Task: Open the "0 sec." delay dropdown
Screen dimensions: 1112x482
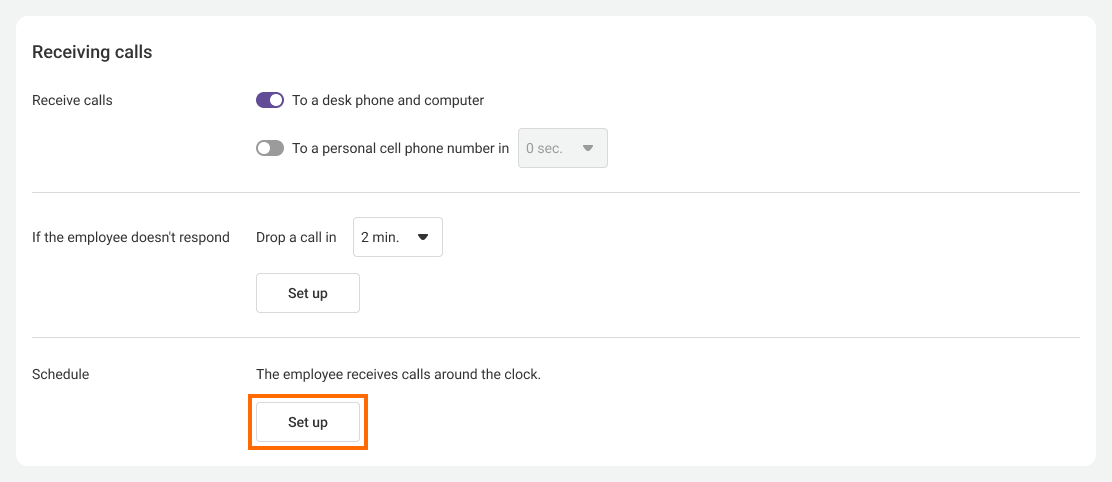Action: (x=562, y=148)
